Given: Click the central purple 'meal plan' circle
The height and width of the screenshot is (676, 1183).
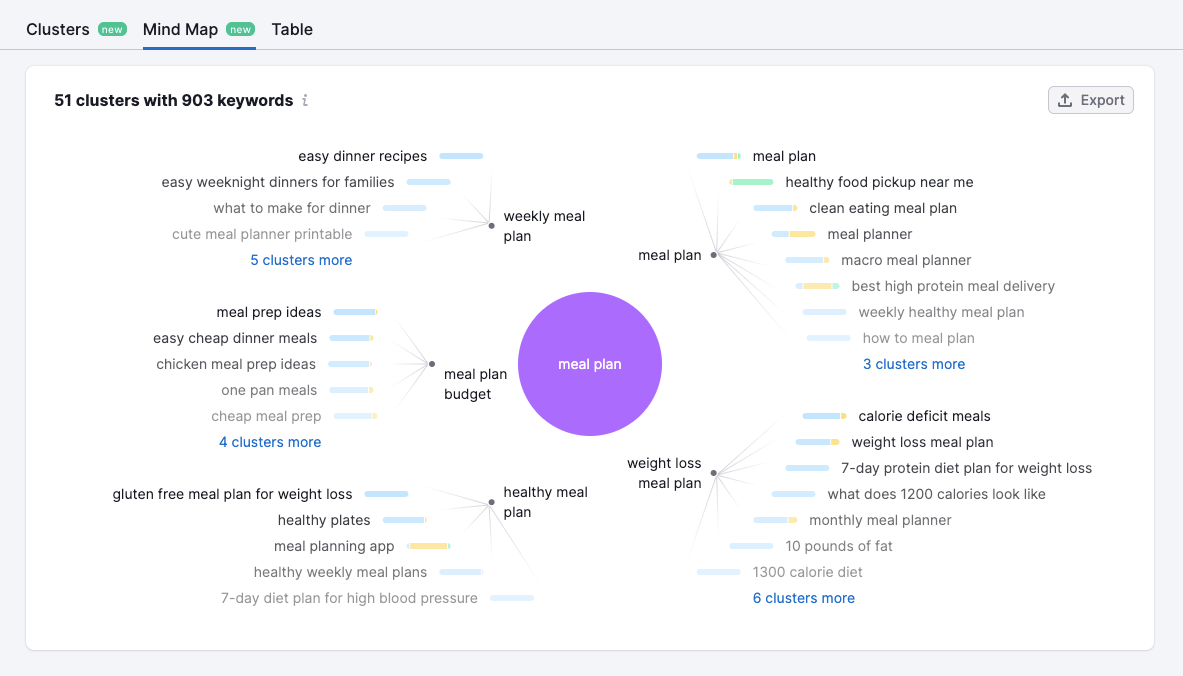Looking at the screenshot, I should point(590,364).
